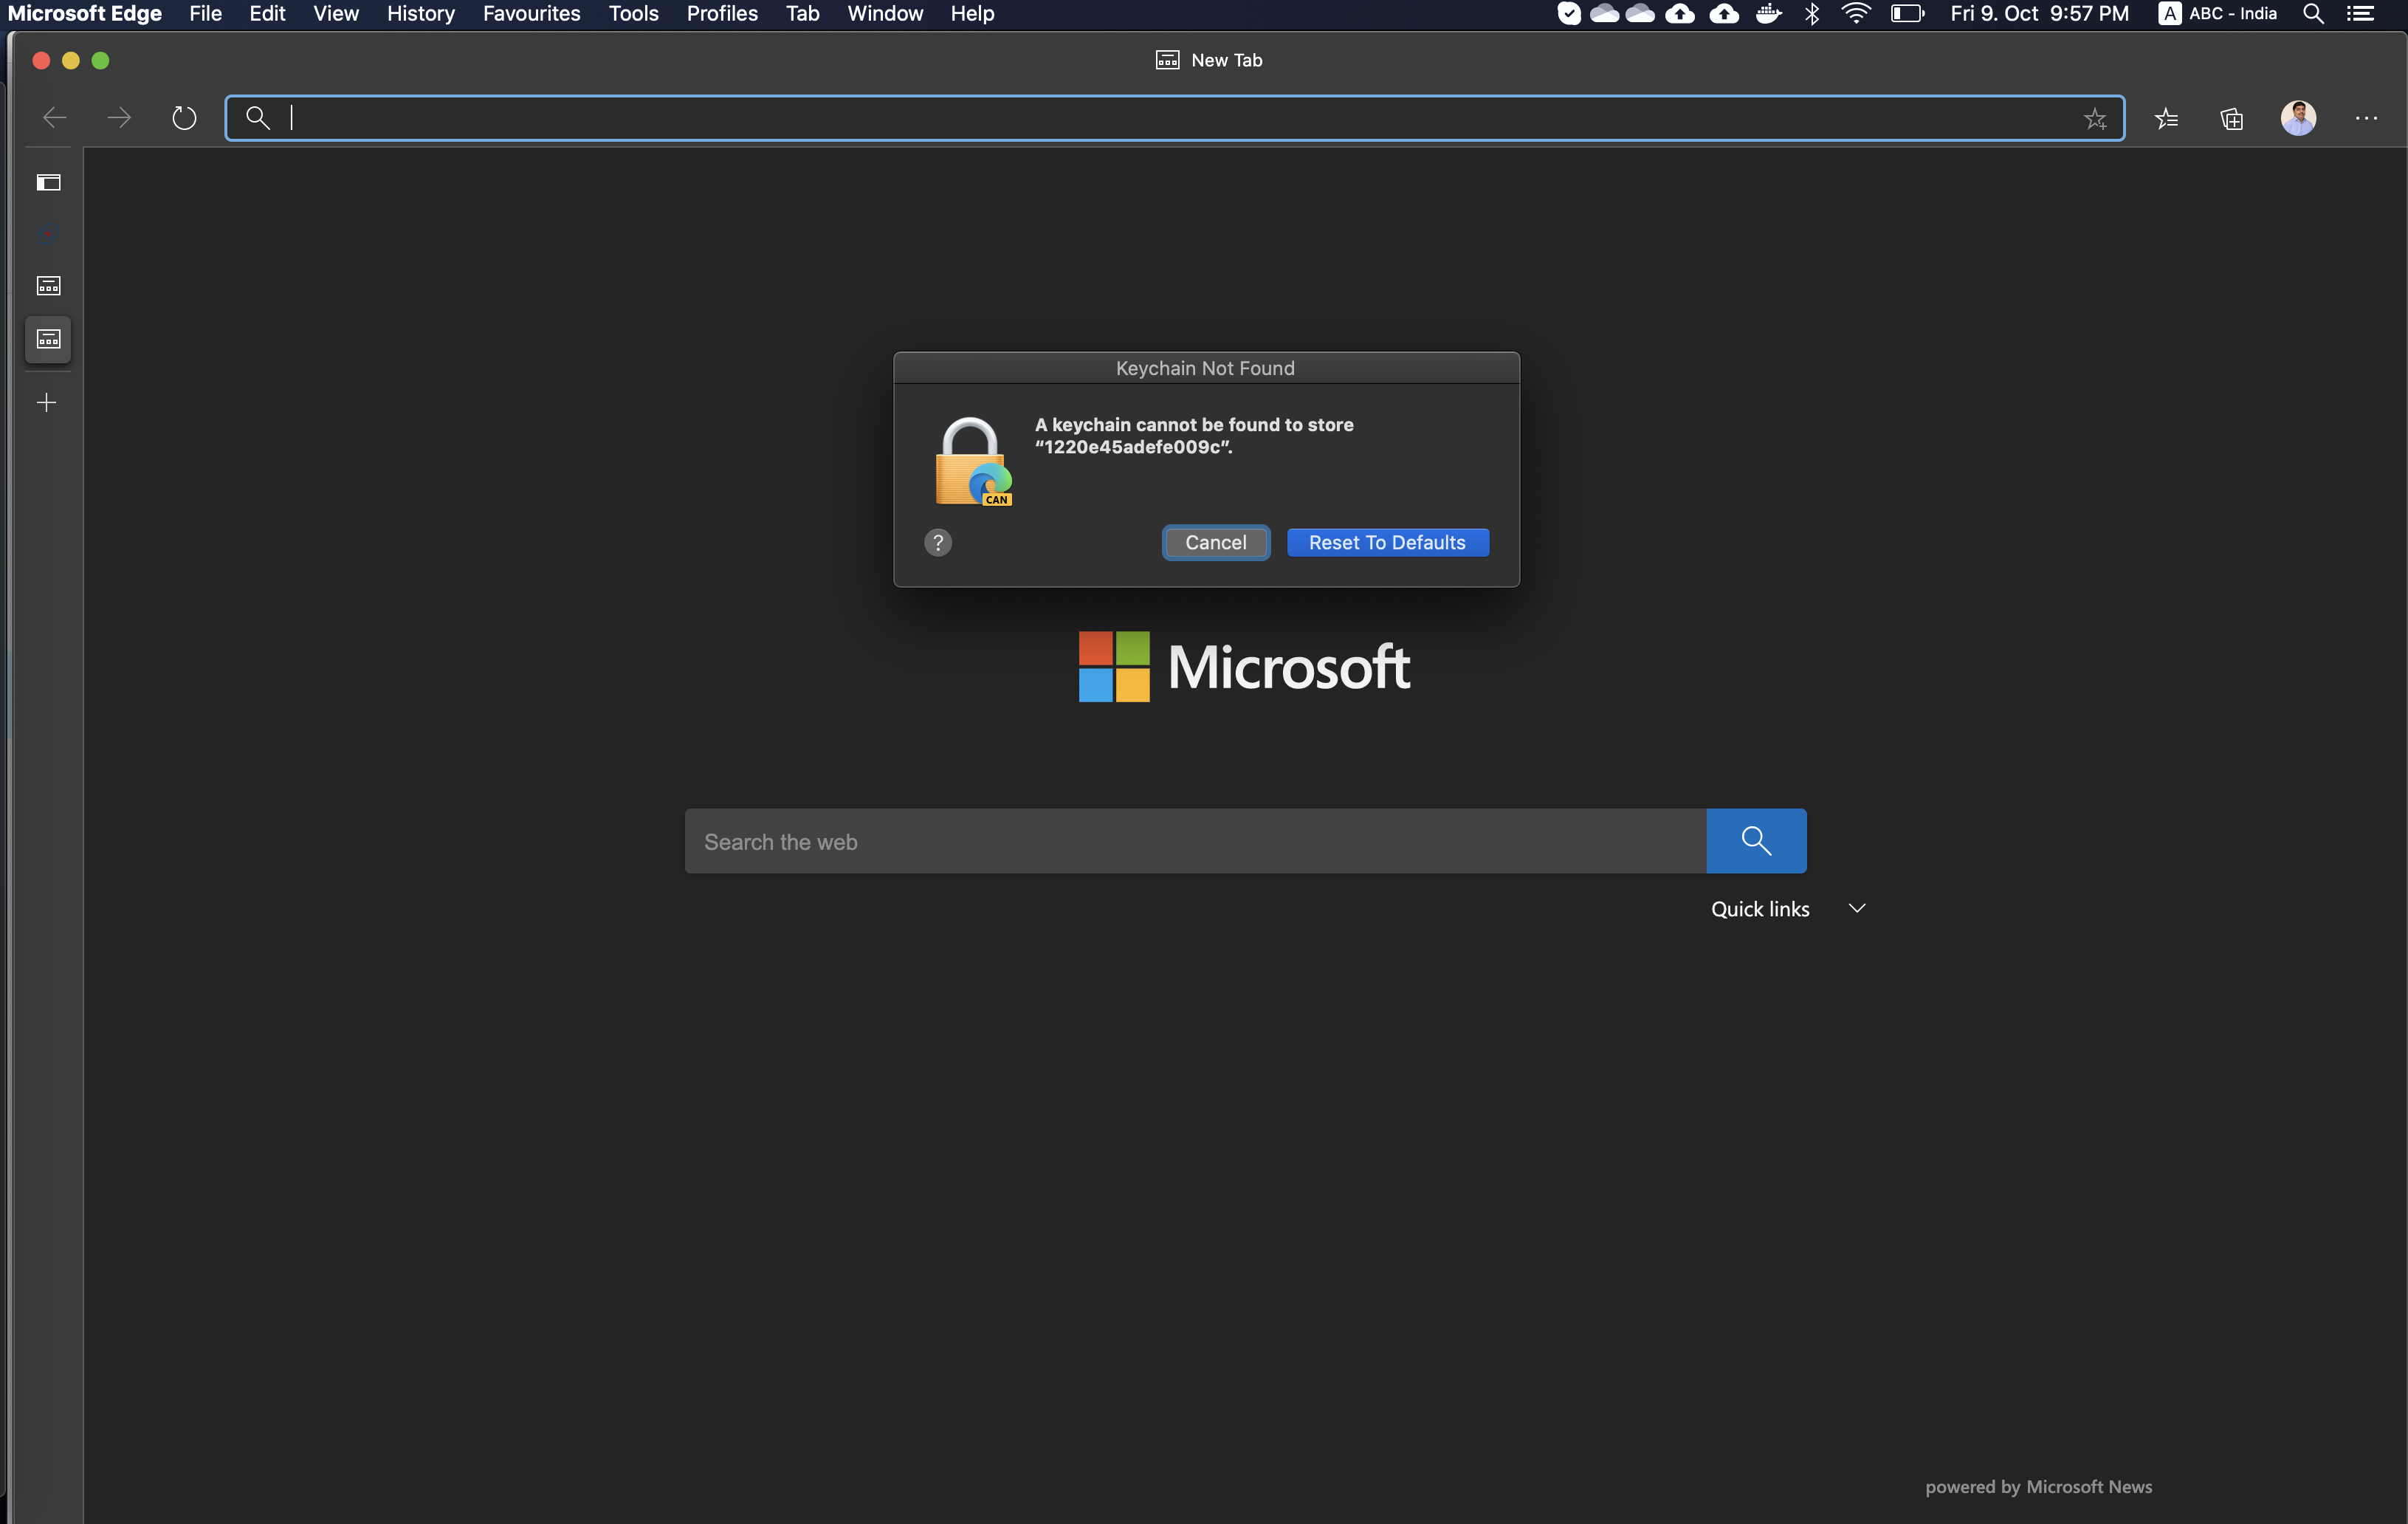
Task: Open the Tools menu
Action: [x=633, y=13]
